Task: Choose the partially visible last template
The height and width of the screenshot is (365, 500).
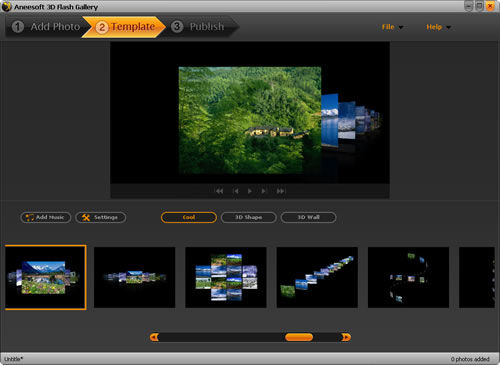Action: 477,277
